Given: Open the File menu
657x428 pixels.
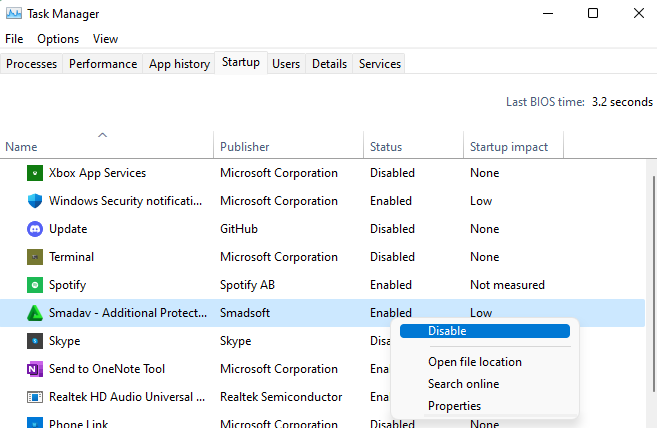Looking at the screenshot, I should [14, 39].
